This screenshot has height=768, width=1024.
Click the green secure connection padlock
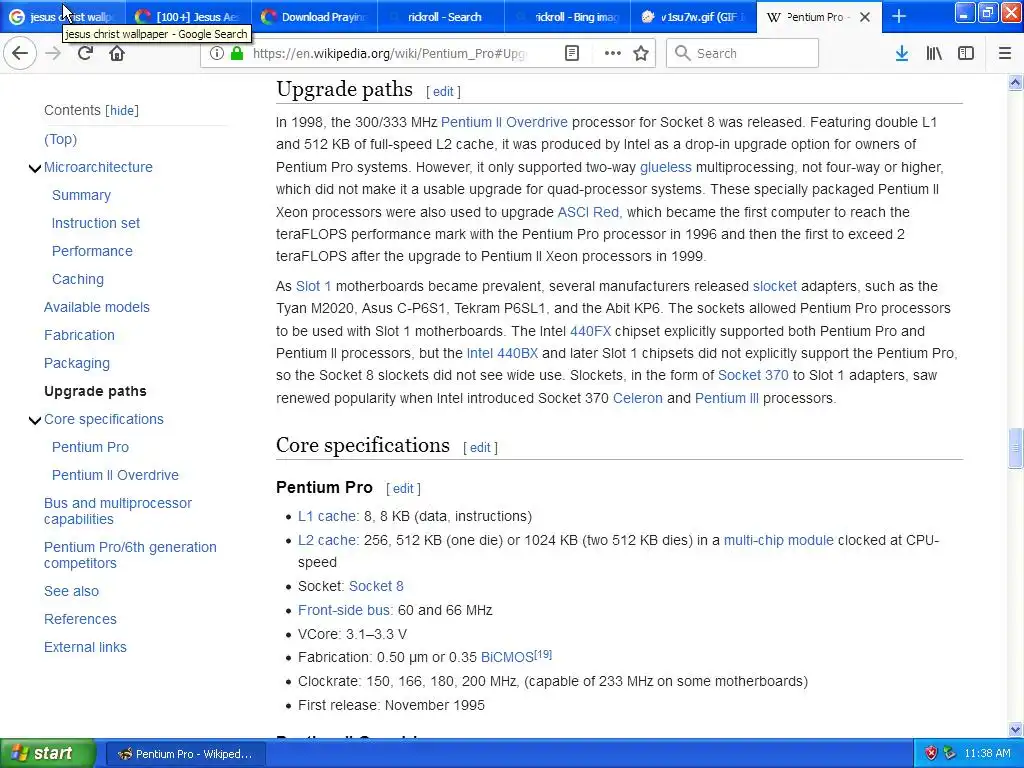pos(237,54)
